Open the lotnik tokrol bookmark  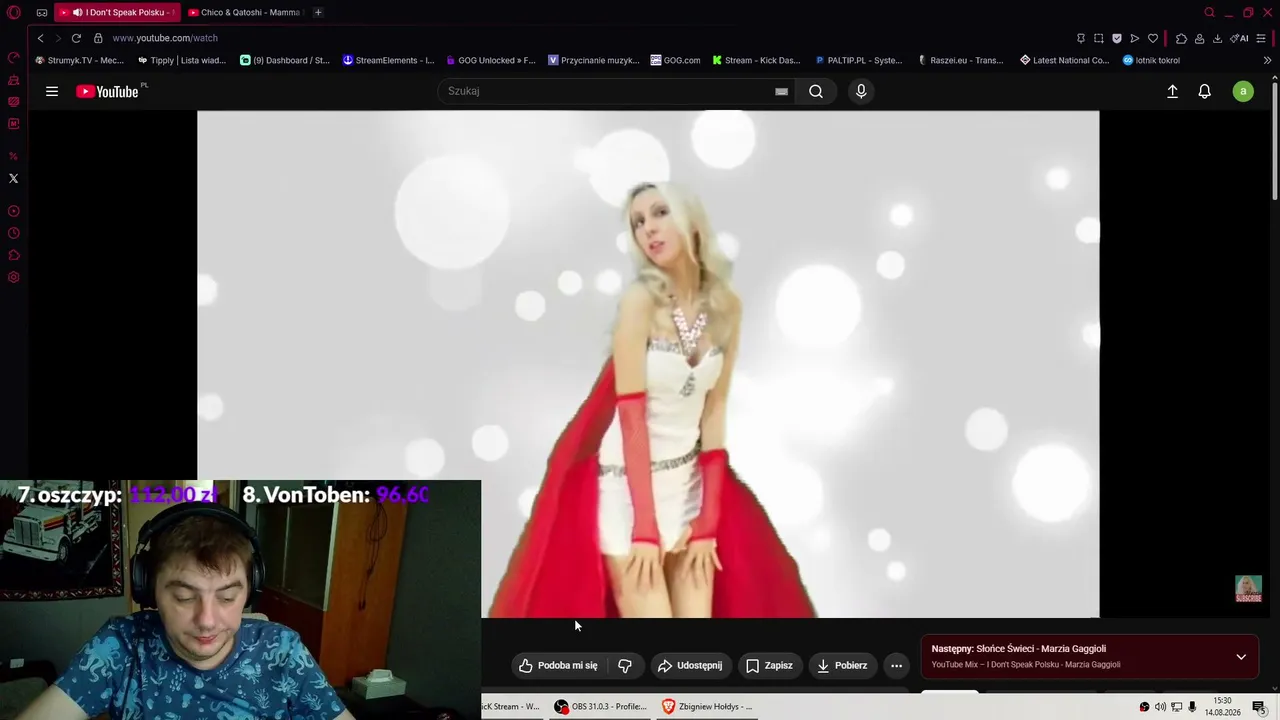[x=1151, y=60]
